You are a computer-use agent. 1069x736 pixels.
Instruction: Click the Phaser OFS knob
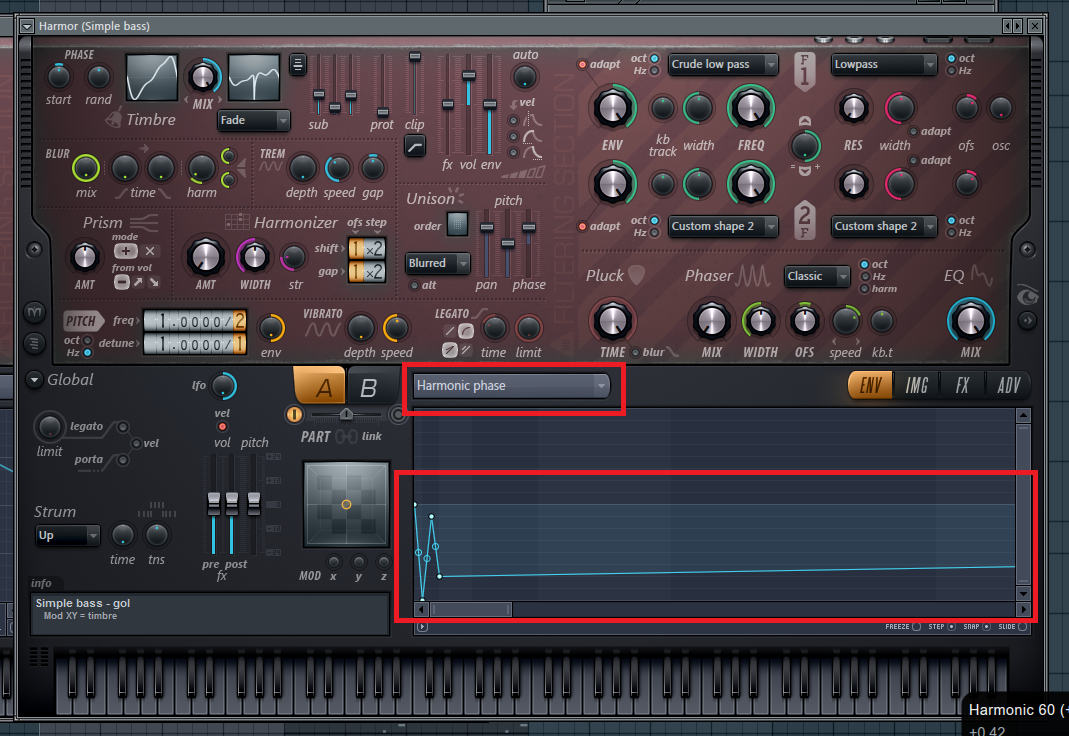[804, 320]
